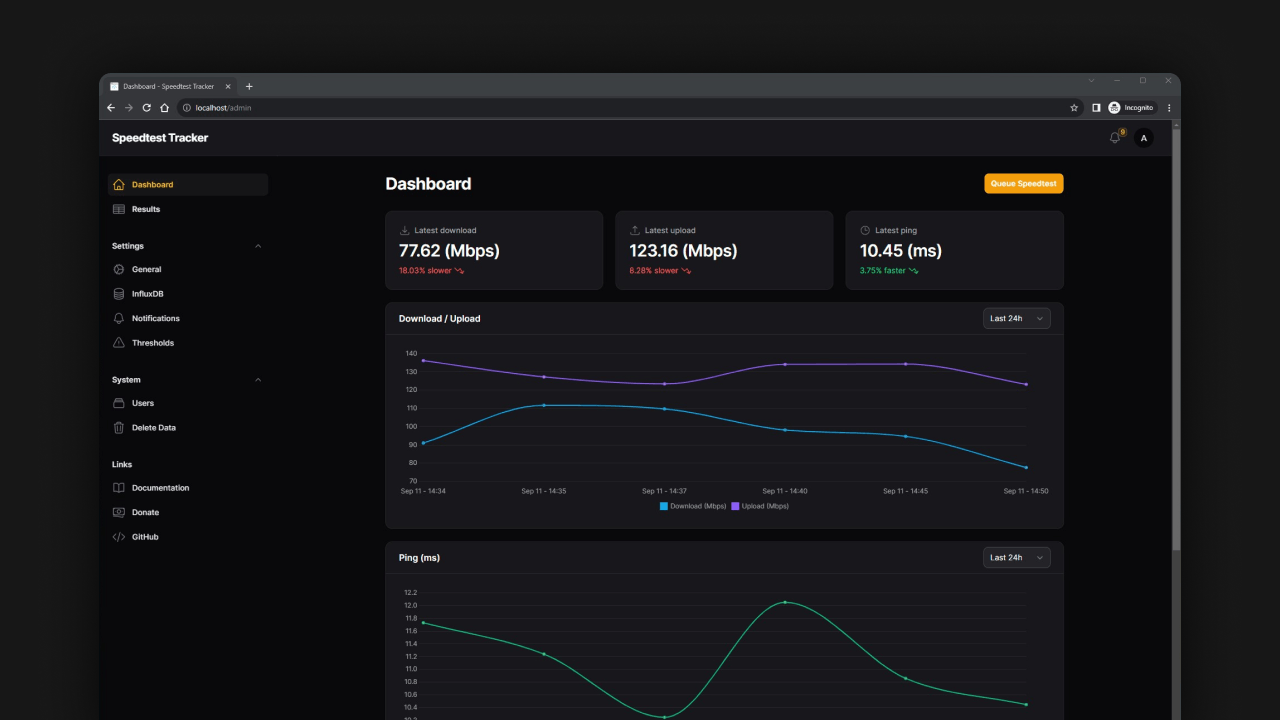The width and height of the screenshot is (1280, 720).
Task: Open the user avatar menu
Action: coord(1144,138)
